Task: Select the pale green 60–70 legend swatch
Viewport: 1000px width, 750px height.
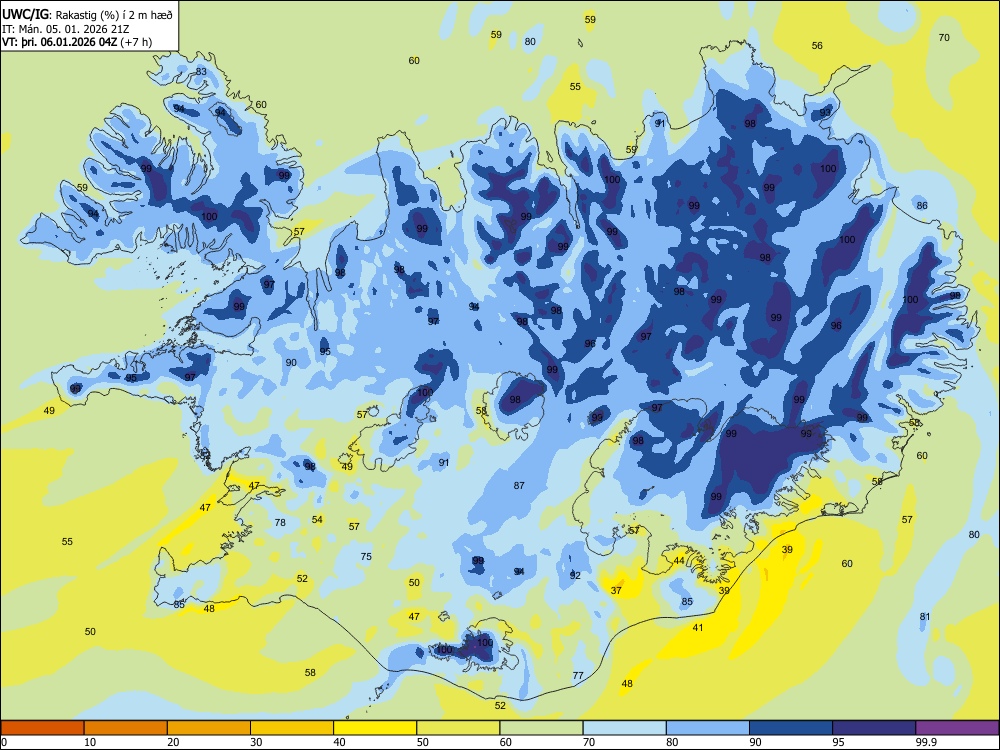Action: click(541, 728)
